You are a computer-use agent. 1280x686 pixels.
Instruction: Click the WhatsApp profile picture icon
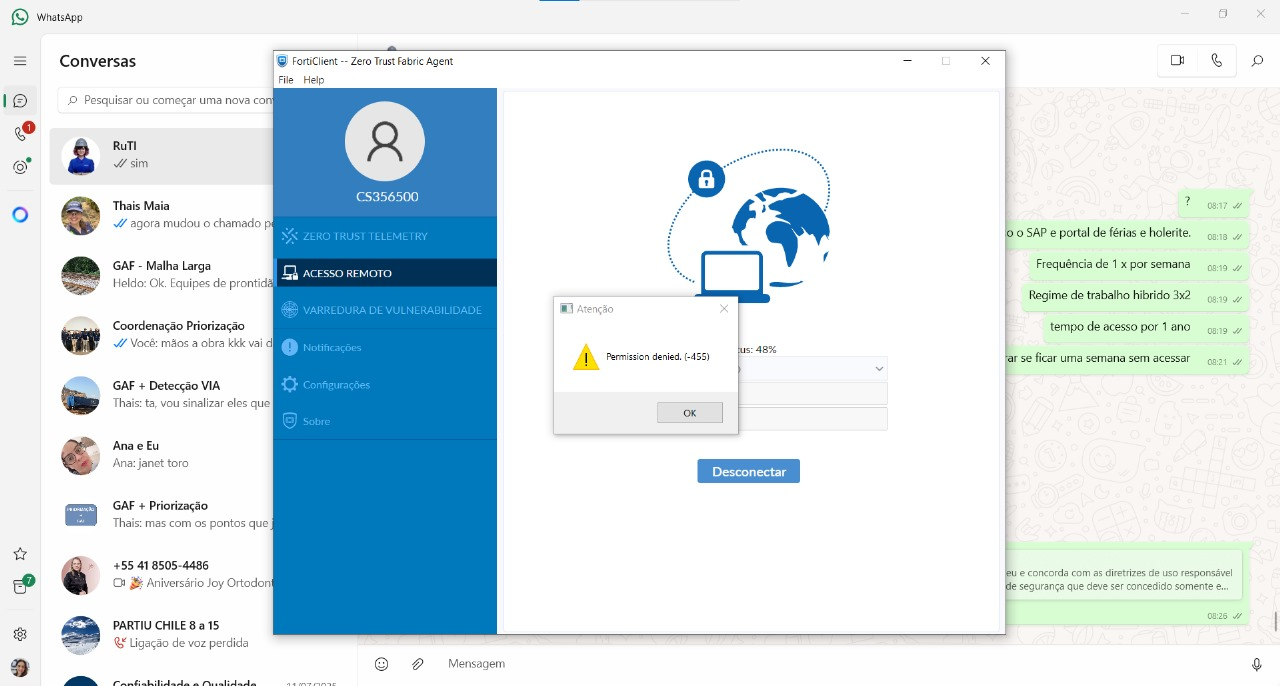tap(20, 667)
